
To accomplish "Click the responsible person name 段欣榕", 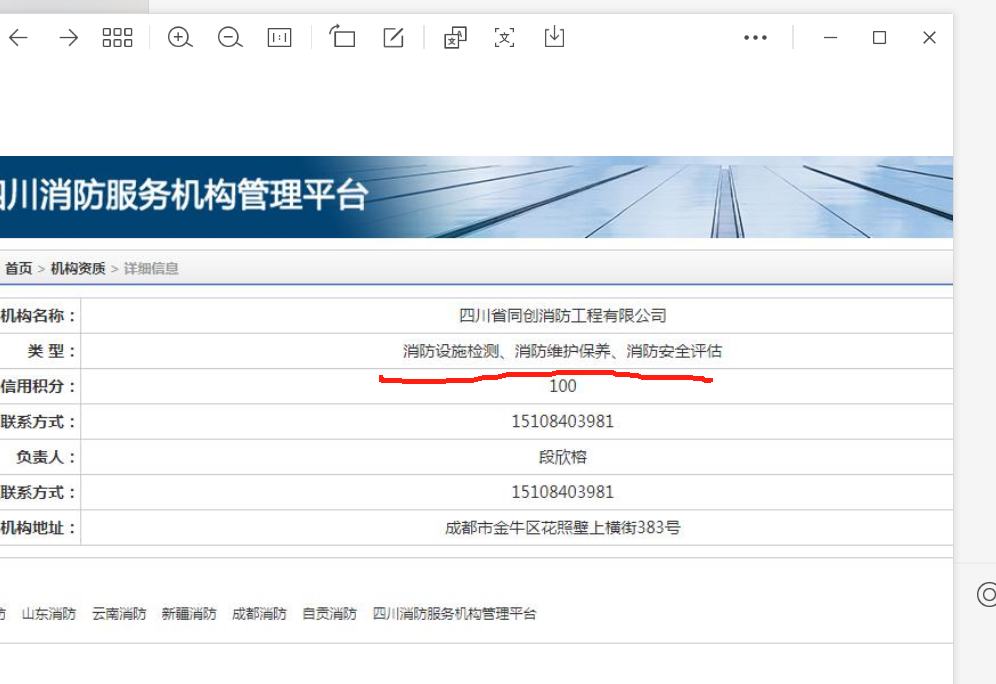I will click(x=563, y=457).
